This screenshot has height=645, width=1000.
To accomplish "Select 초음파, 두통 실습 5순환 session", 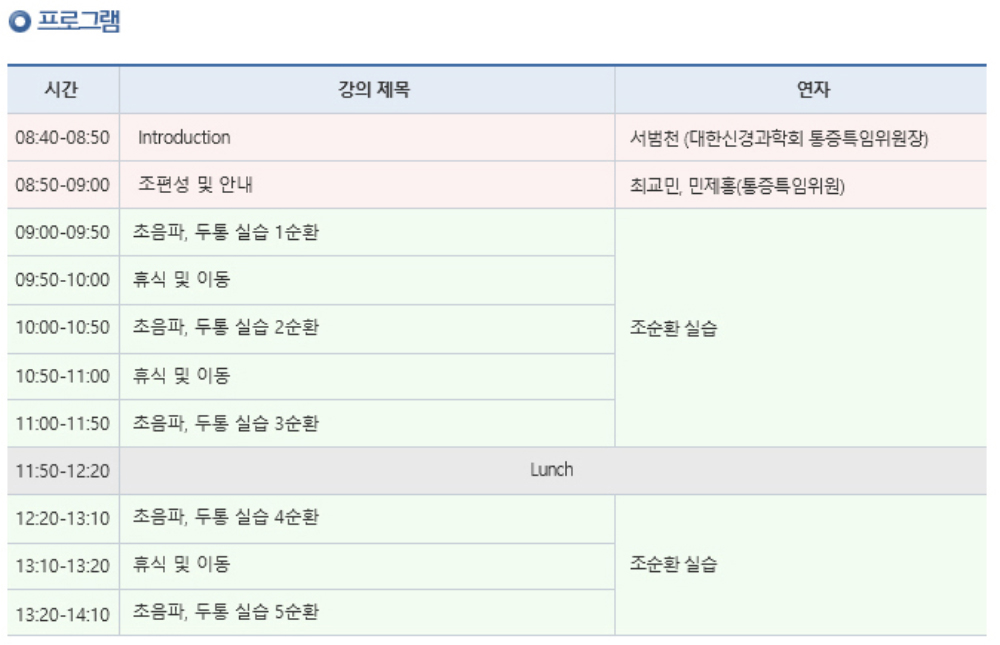I will pyautogui.click(x=226, y=612).
